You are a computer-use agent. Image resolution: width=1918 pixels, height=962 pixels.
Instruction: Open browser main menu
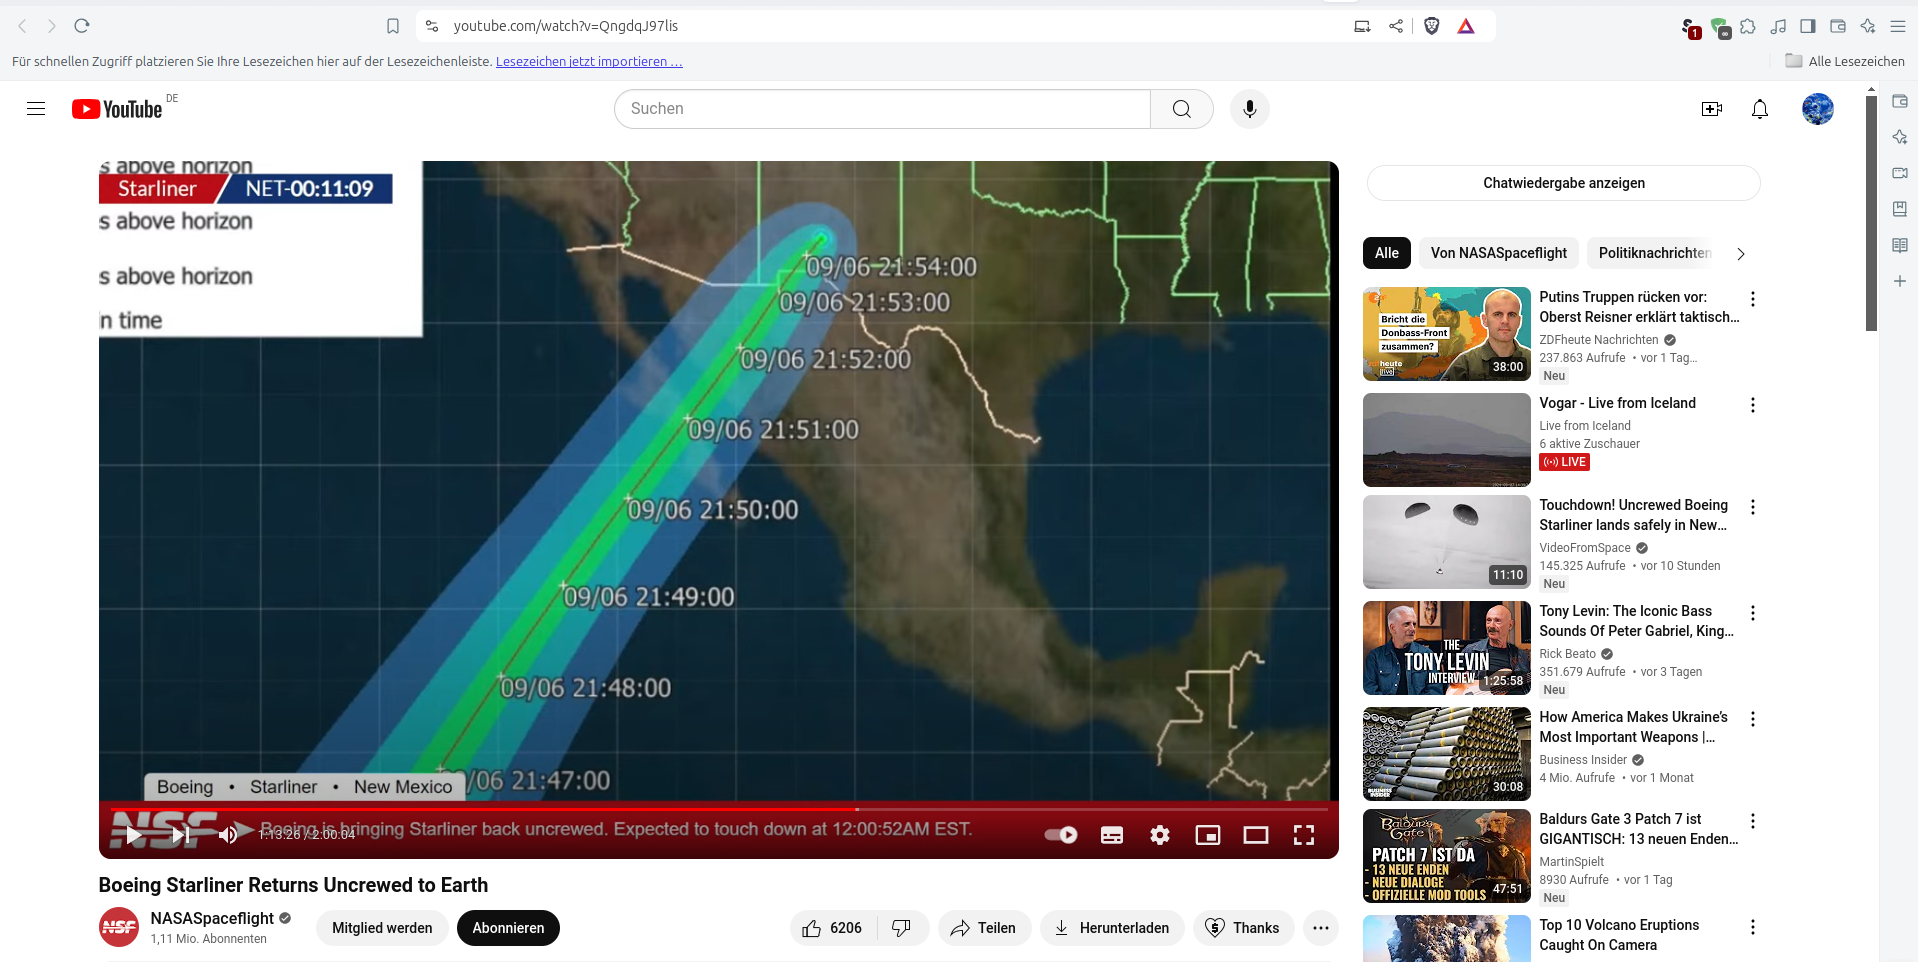(1898, 26)
